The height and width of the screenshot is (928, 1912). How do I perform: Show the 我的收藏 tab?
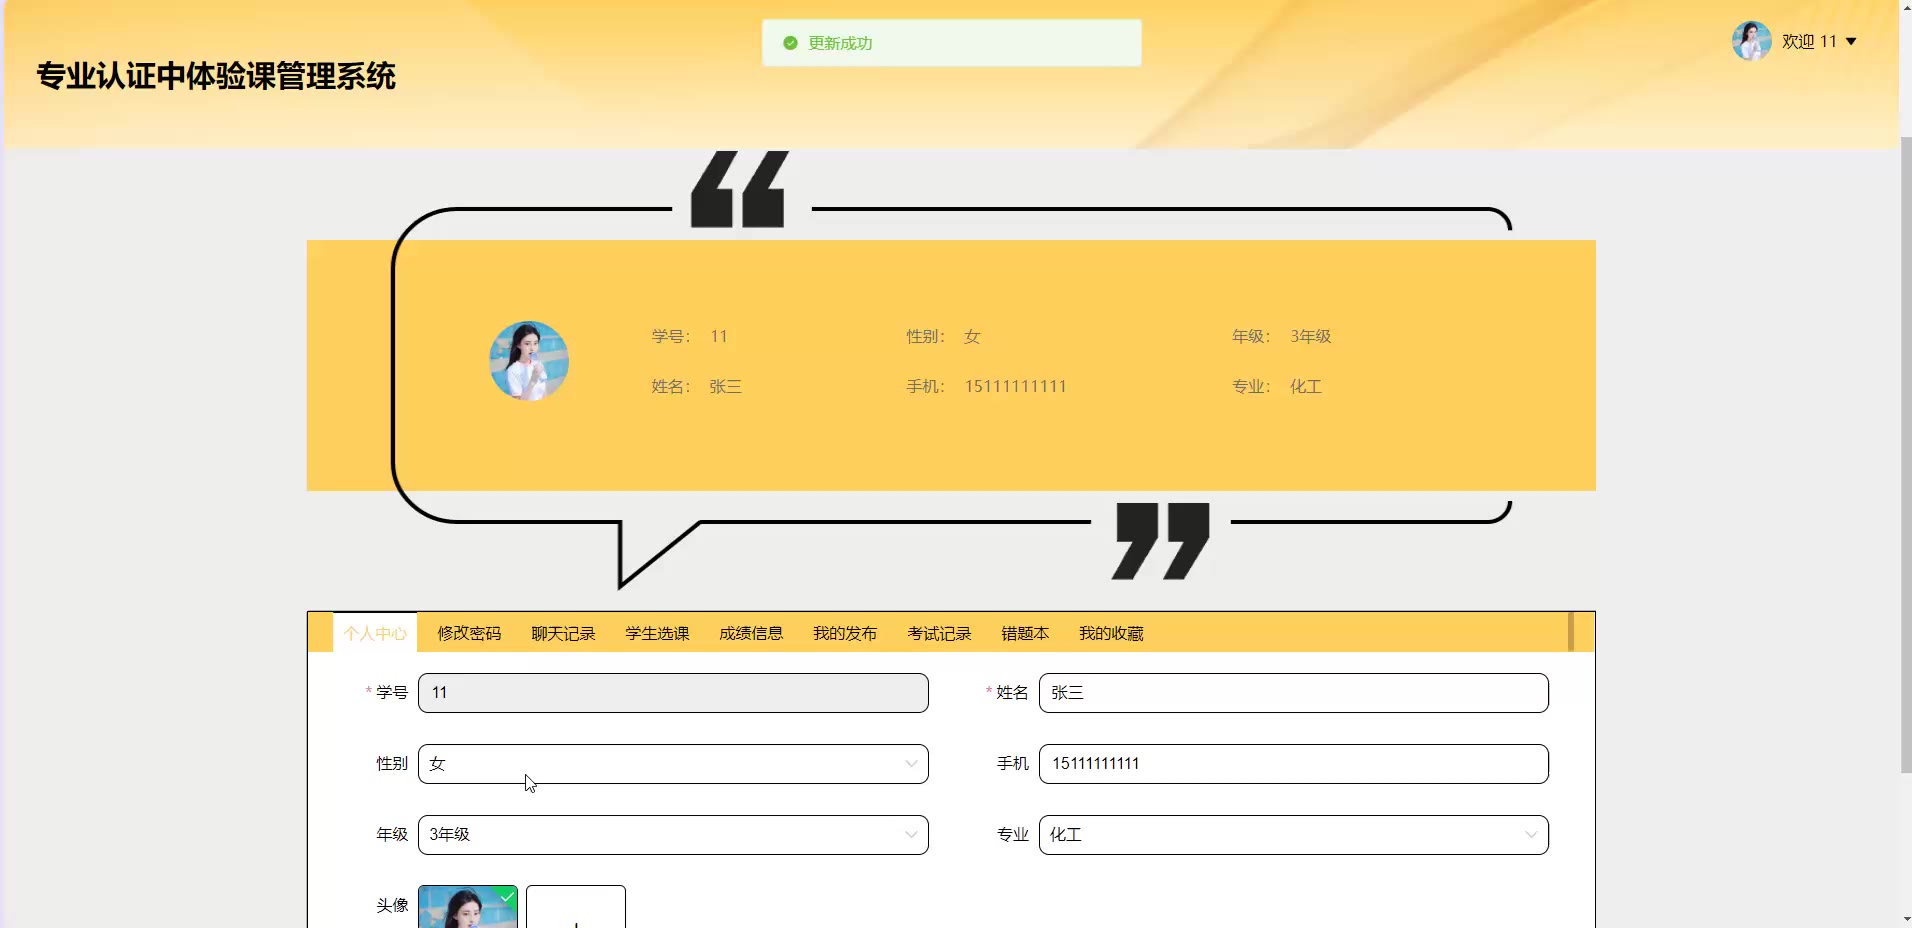pyautogui.click(x=1111, y=633)
